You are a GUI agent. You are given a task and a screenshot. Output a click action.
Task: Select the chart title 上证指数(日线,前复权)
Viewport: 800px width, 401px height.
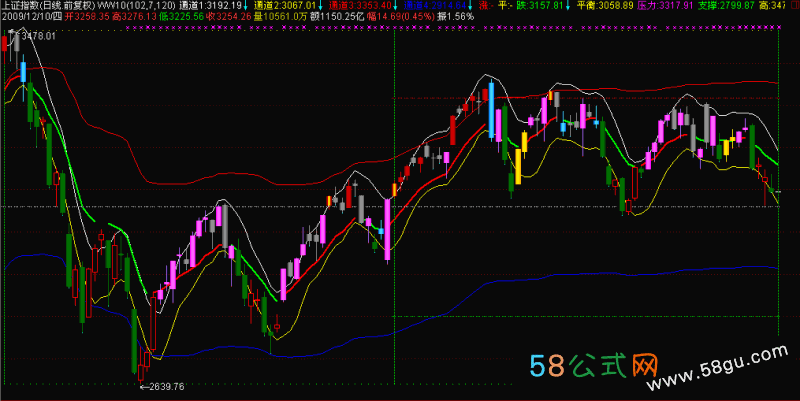pyautogui.click(x=48, y=6)
